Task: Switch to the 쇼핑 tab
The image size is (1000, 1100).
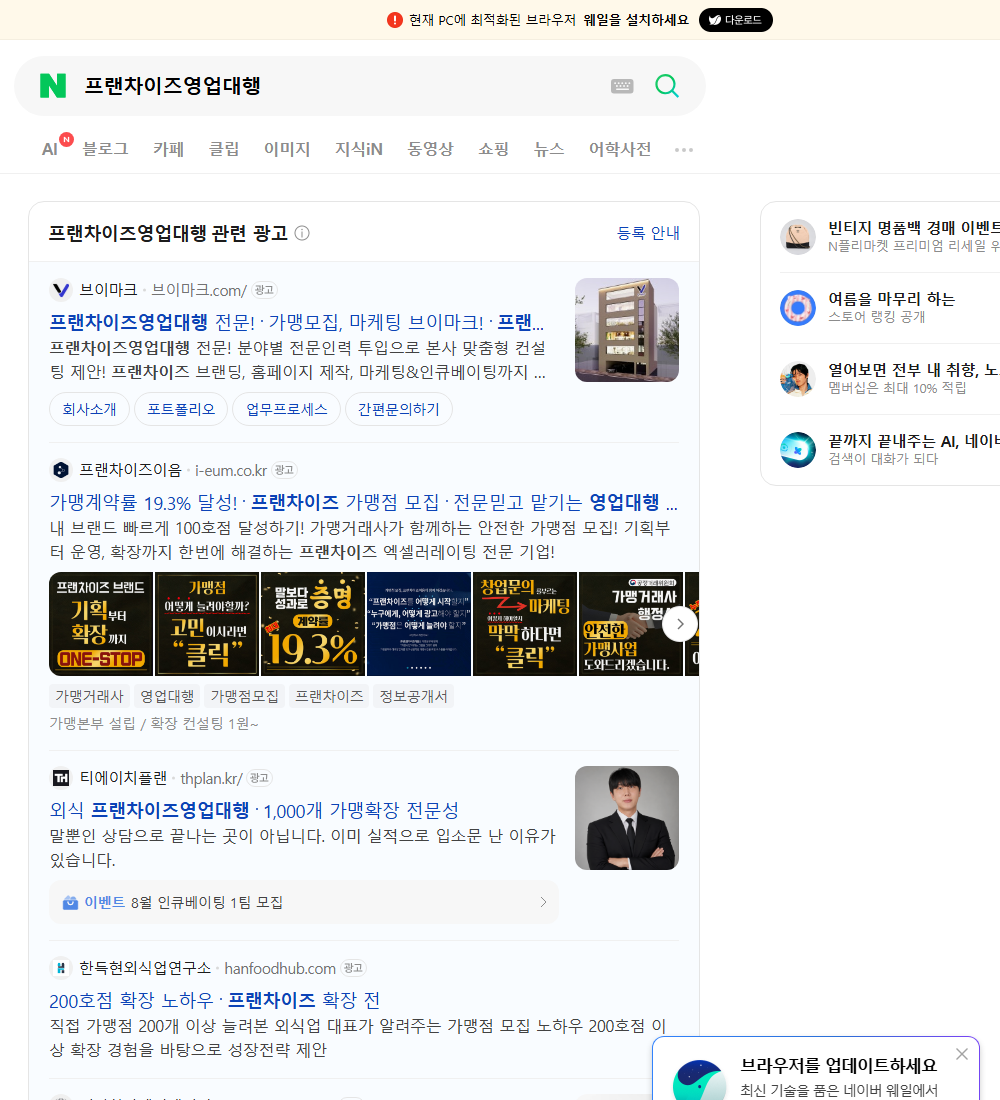Action: (x=493, y=149)
